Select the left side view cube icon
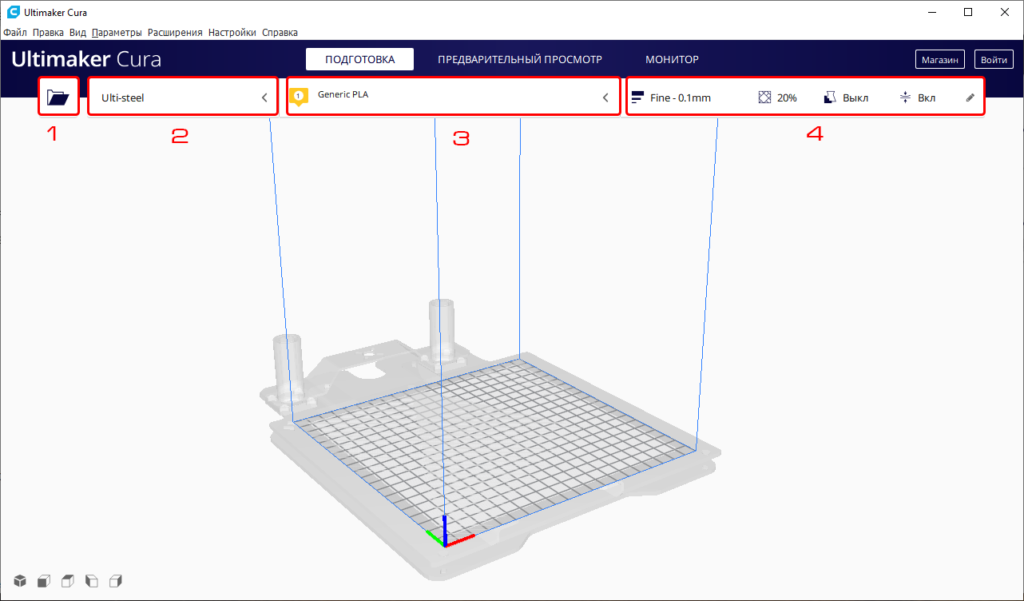The width and height of the screenshot is (1024, 601). [91, 580]
